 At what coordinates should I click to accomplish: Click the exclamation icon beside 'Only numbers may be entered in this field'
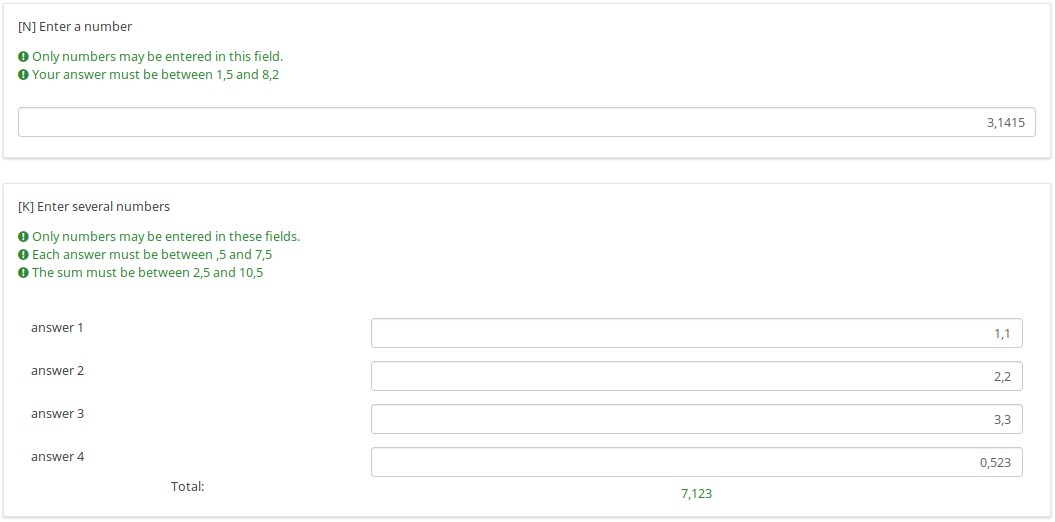click(23, 57)
